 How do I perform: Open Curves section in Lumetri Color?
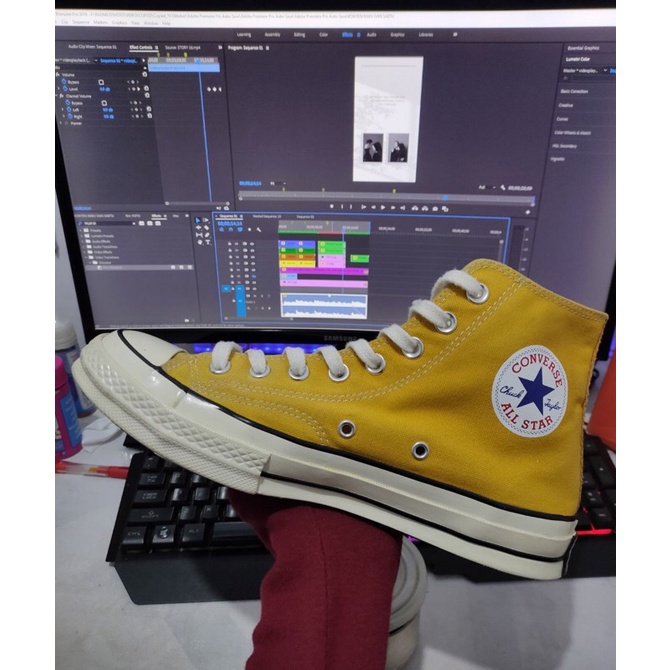pyautogui.click(x=562, y=119)
